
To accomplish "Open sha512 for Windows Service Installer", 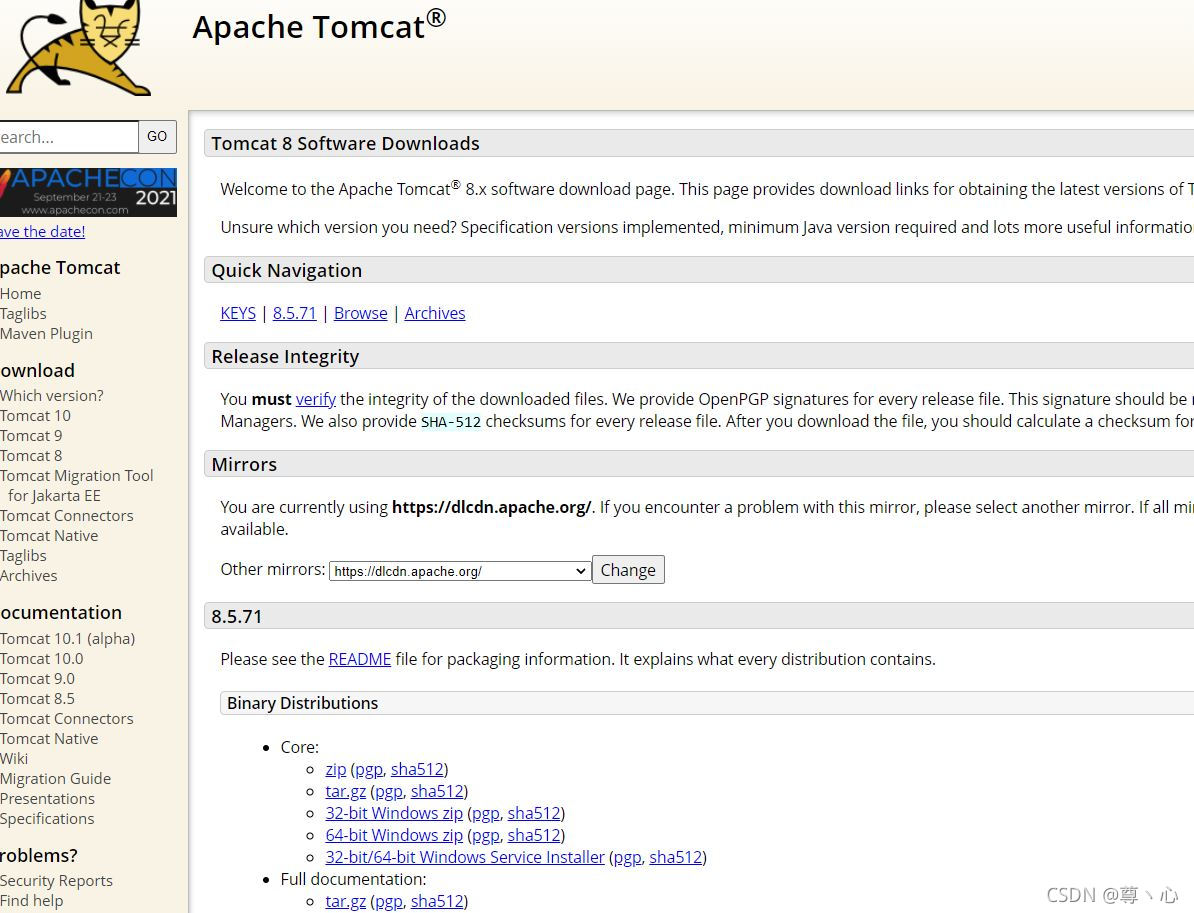I will 675,857.
